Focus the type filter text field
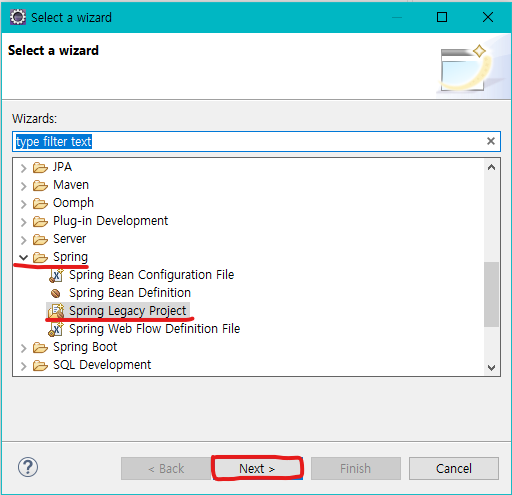Image resolution: width=512 pixels, height=495 pixels. click(x=256, y=141)
